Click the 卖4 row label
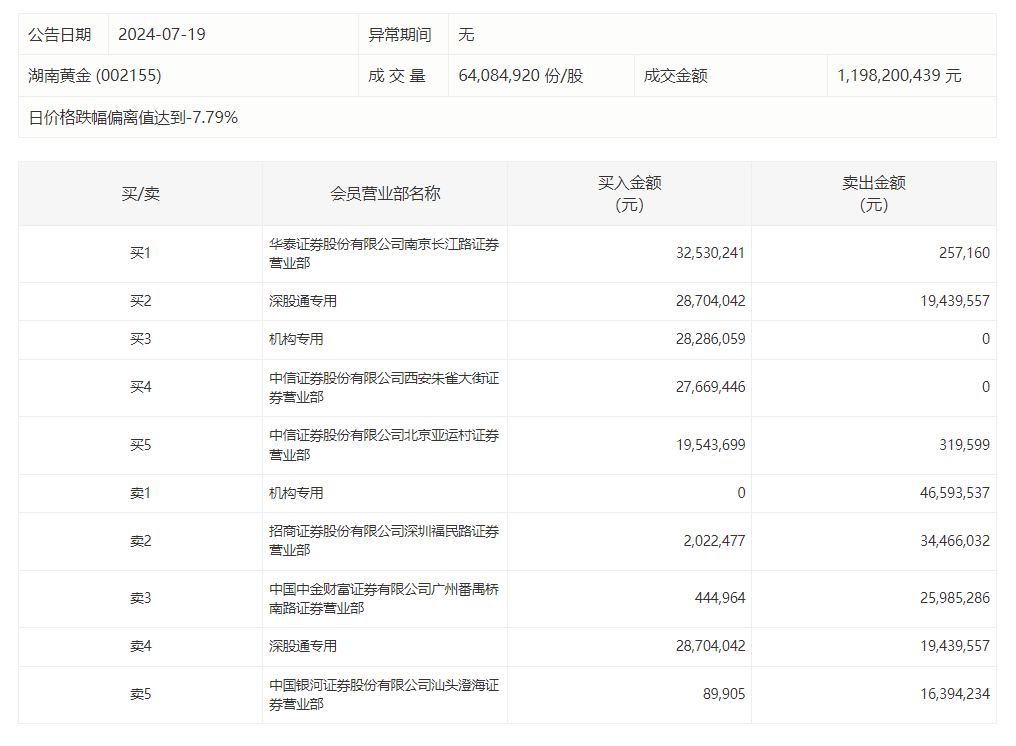The width and height of the screenshot is (1016, 746). pyautogui.click(x=141, y=646)
